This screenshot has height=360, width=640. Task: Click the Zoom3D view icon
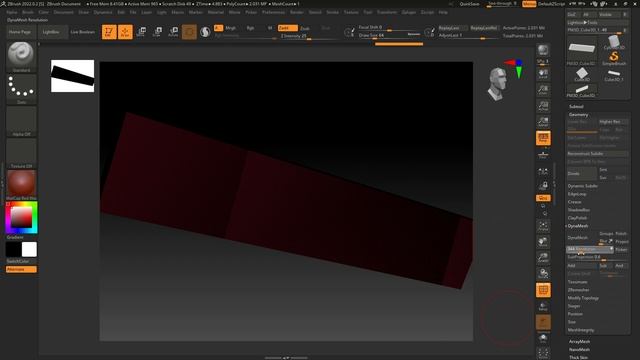[543, 258]
